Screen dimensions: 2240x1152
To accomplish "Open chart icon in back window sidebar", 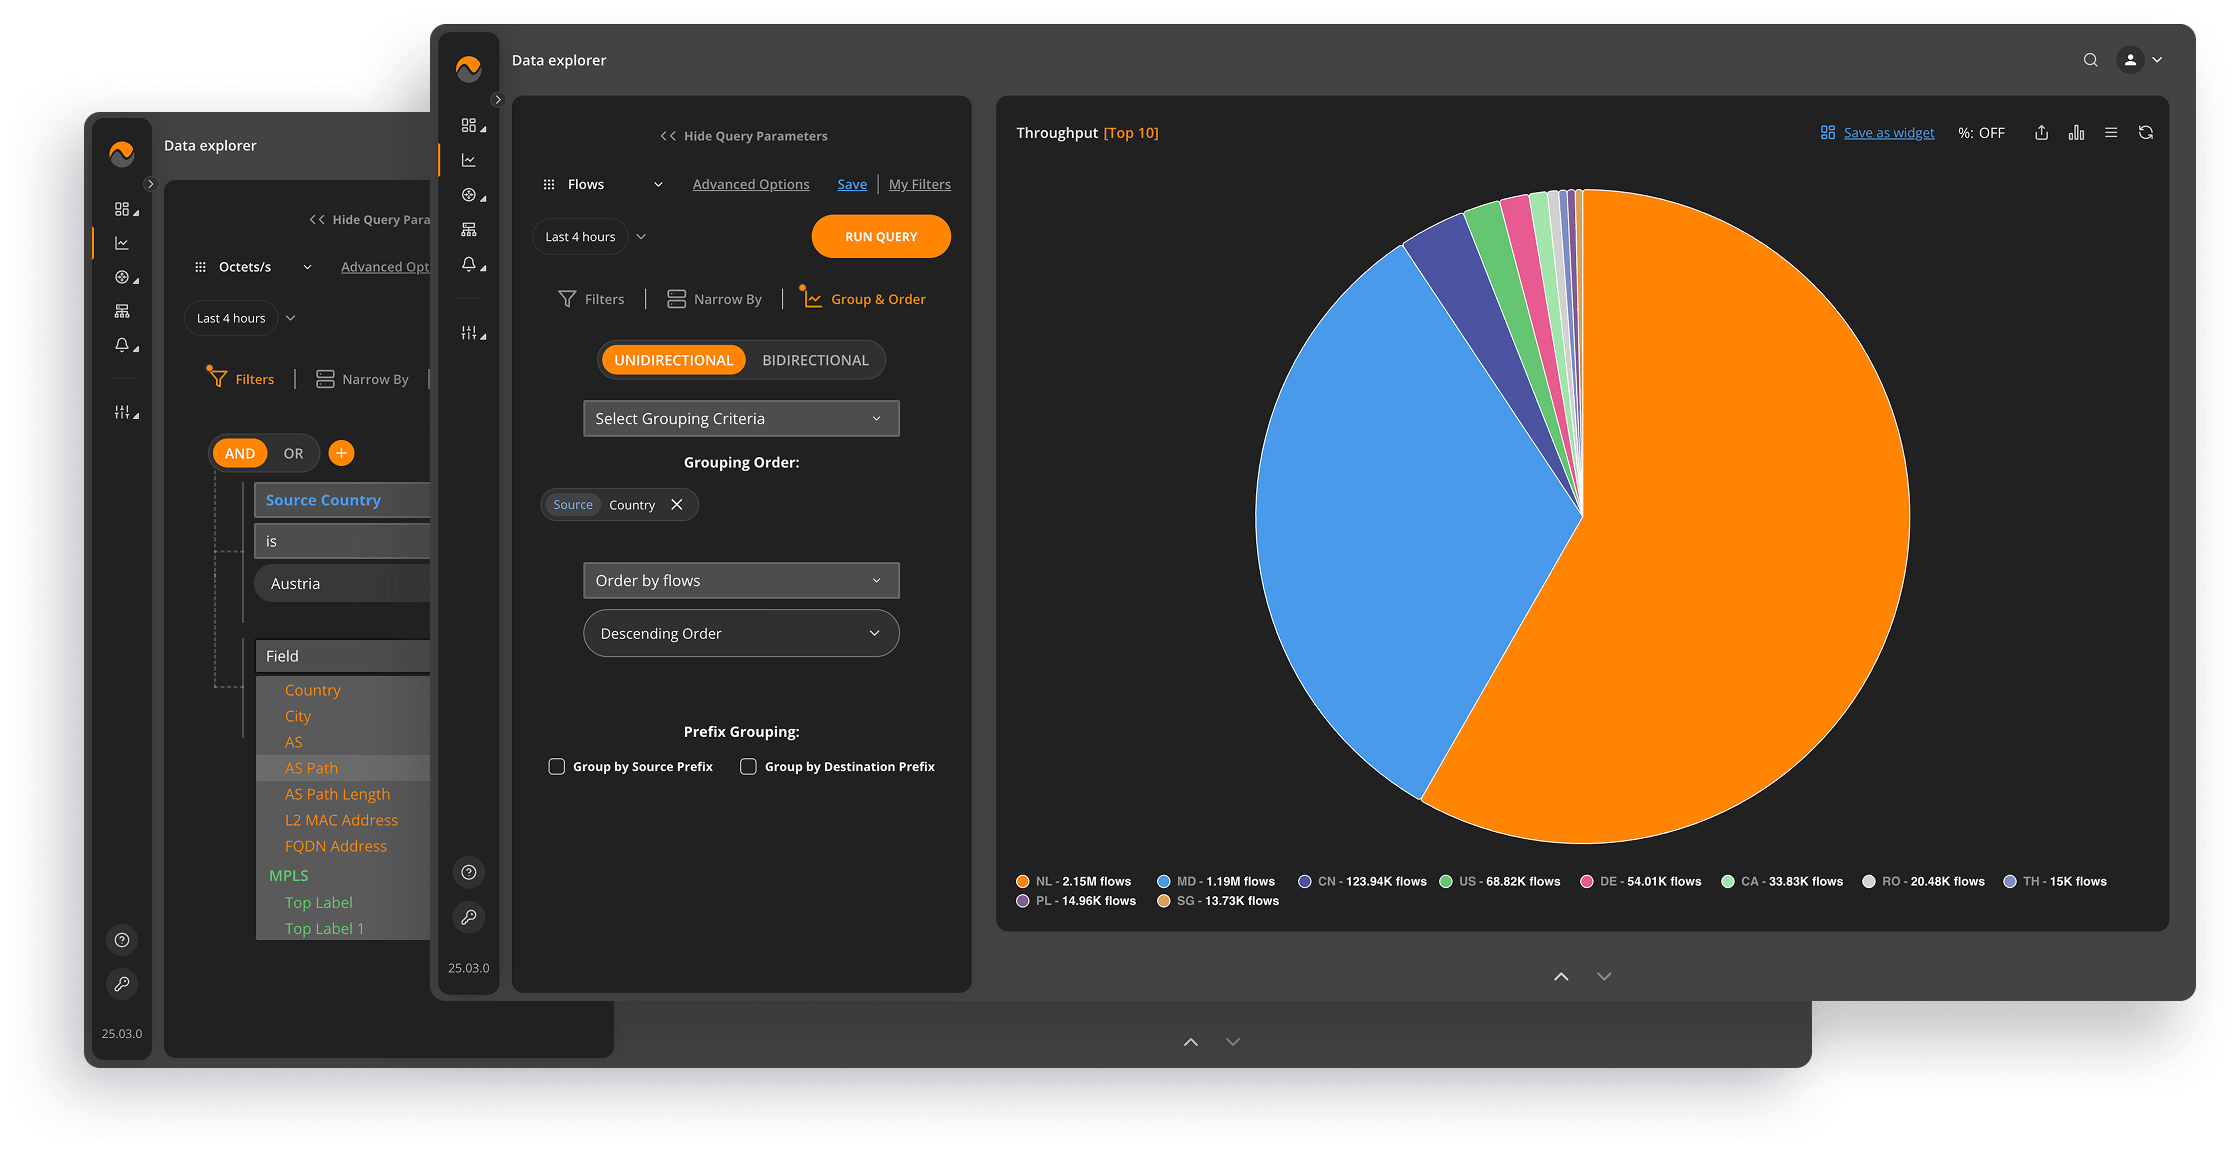I will point(122,243).
